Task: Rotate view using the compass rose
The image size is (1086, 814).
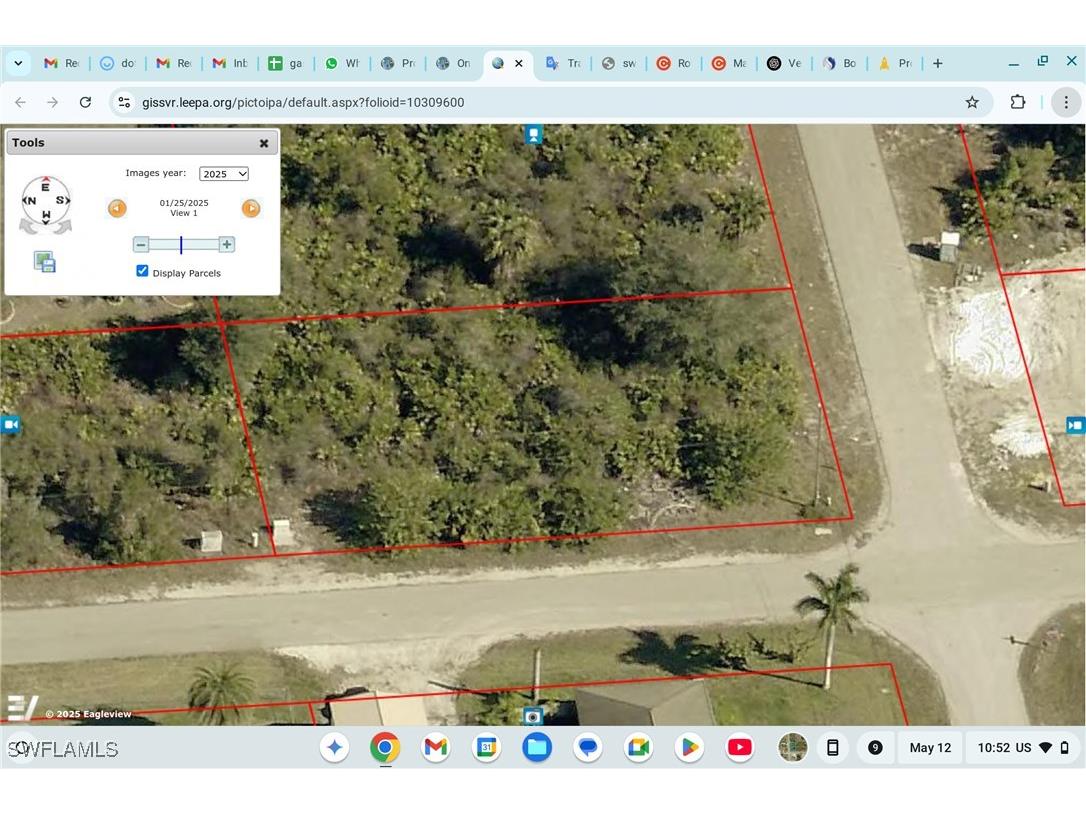Action: click(45, 202)
